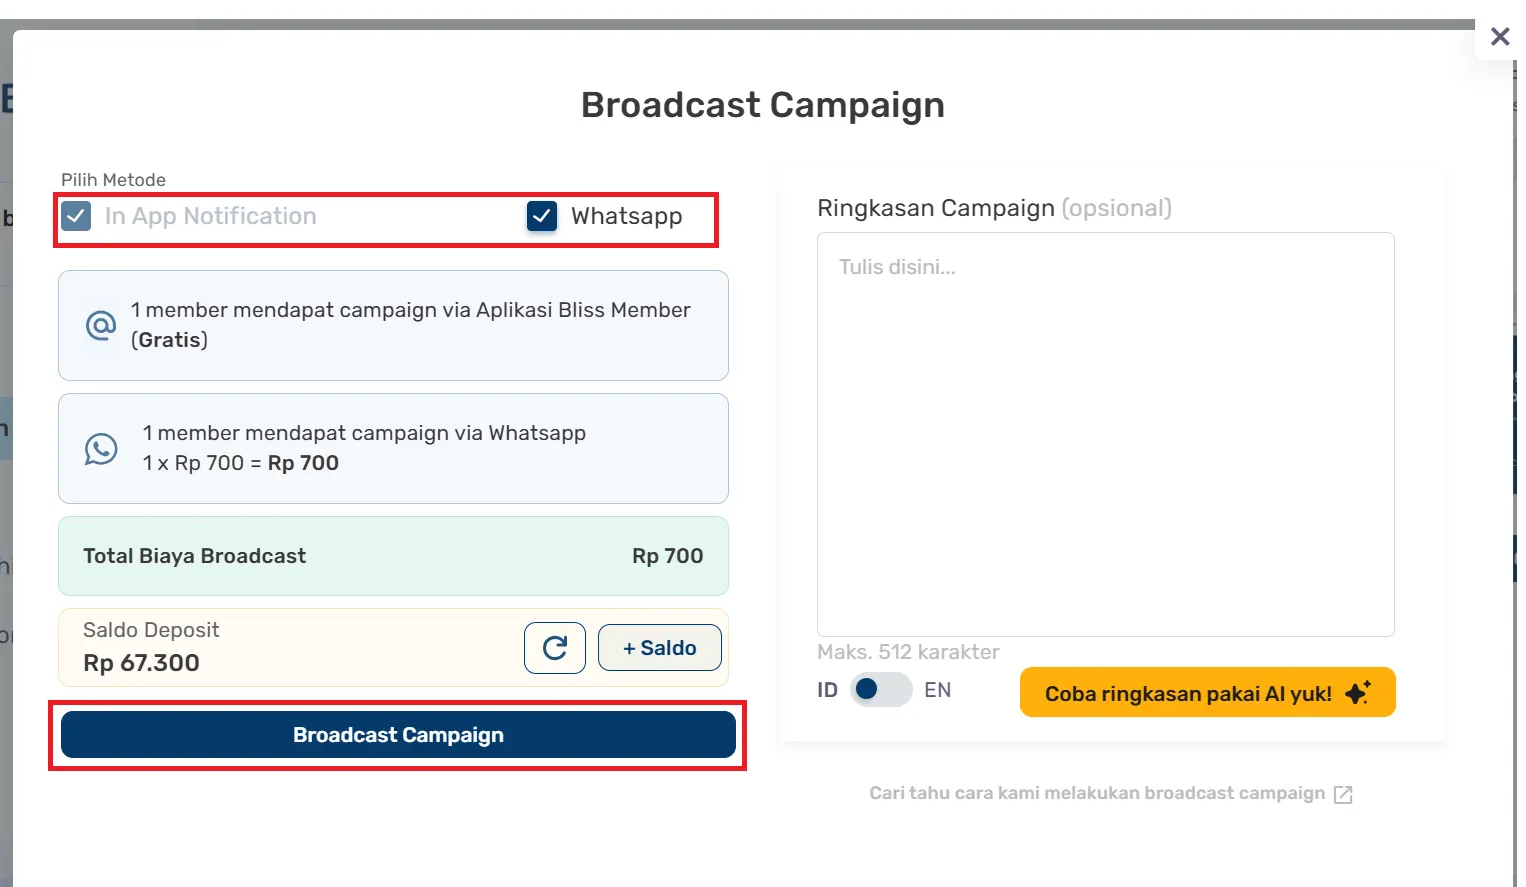Open "Cari tahu cara kami melakukan broadcast campaign" link
Screen dimensions: 1526x887
1096,793
